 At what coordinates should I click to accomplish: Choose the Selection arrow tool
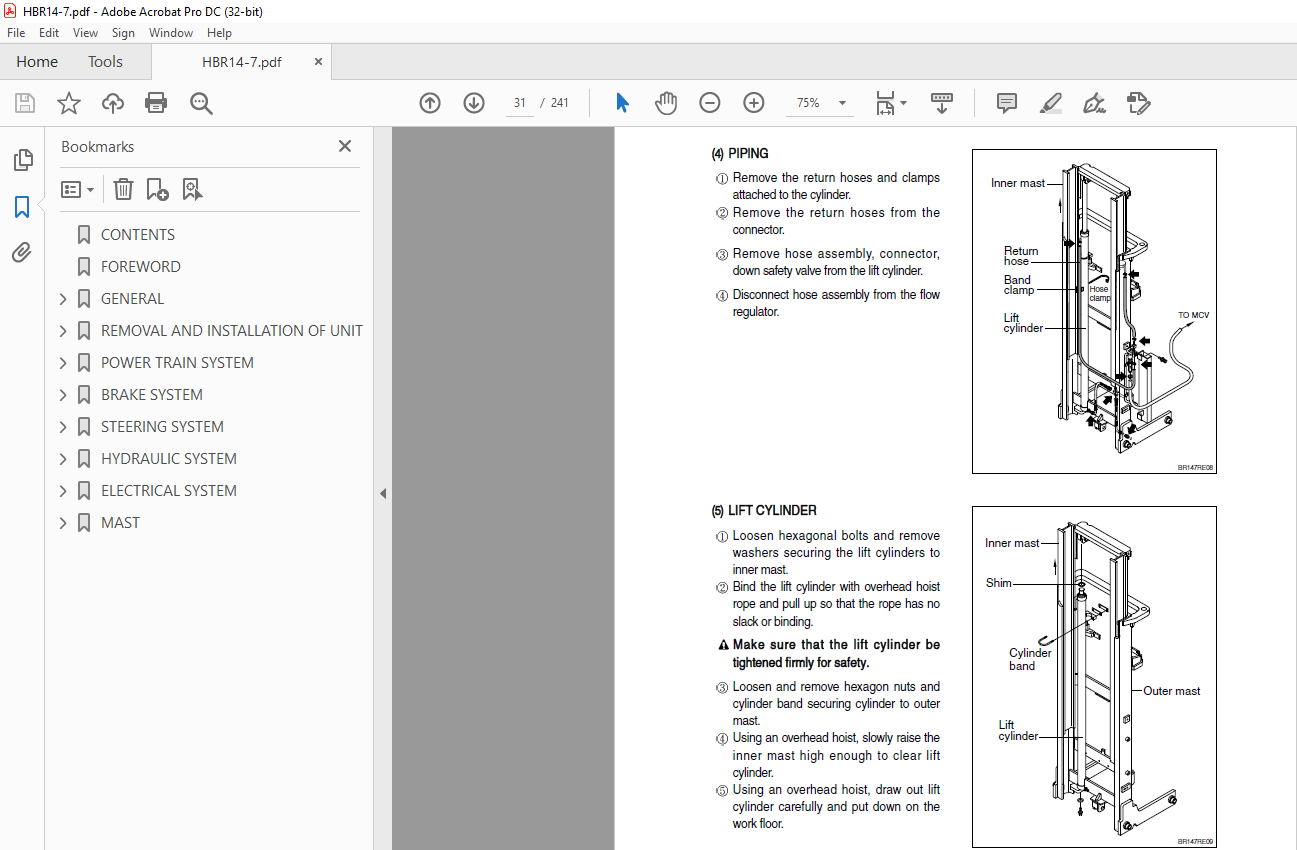point(622,103)
